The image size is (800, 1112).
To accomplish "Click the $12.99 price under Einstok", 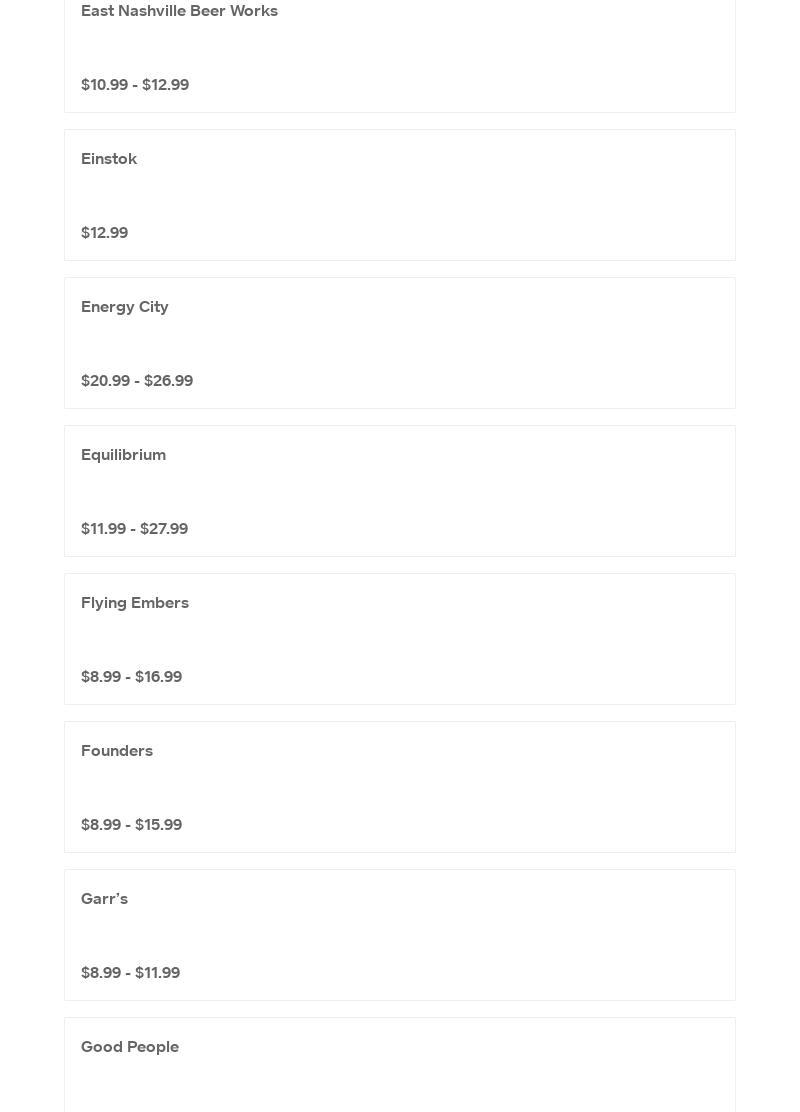I will pyautogui.click(x=104, y=233).
